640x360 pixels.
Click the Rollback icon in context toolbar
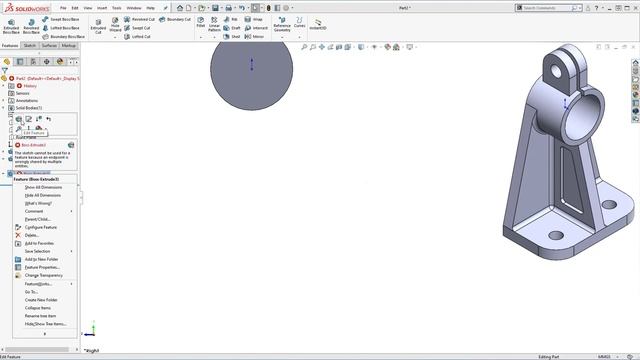(49, 119)
